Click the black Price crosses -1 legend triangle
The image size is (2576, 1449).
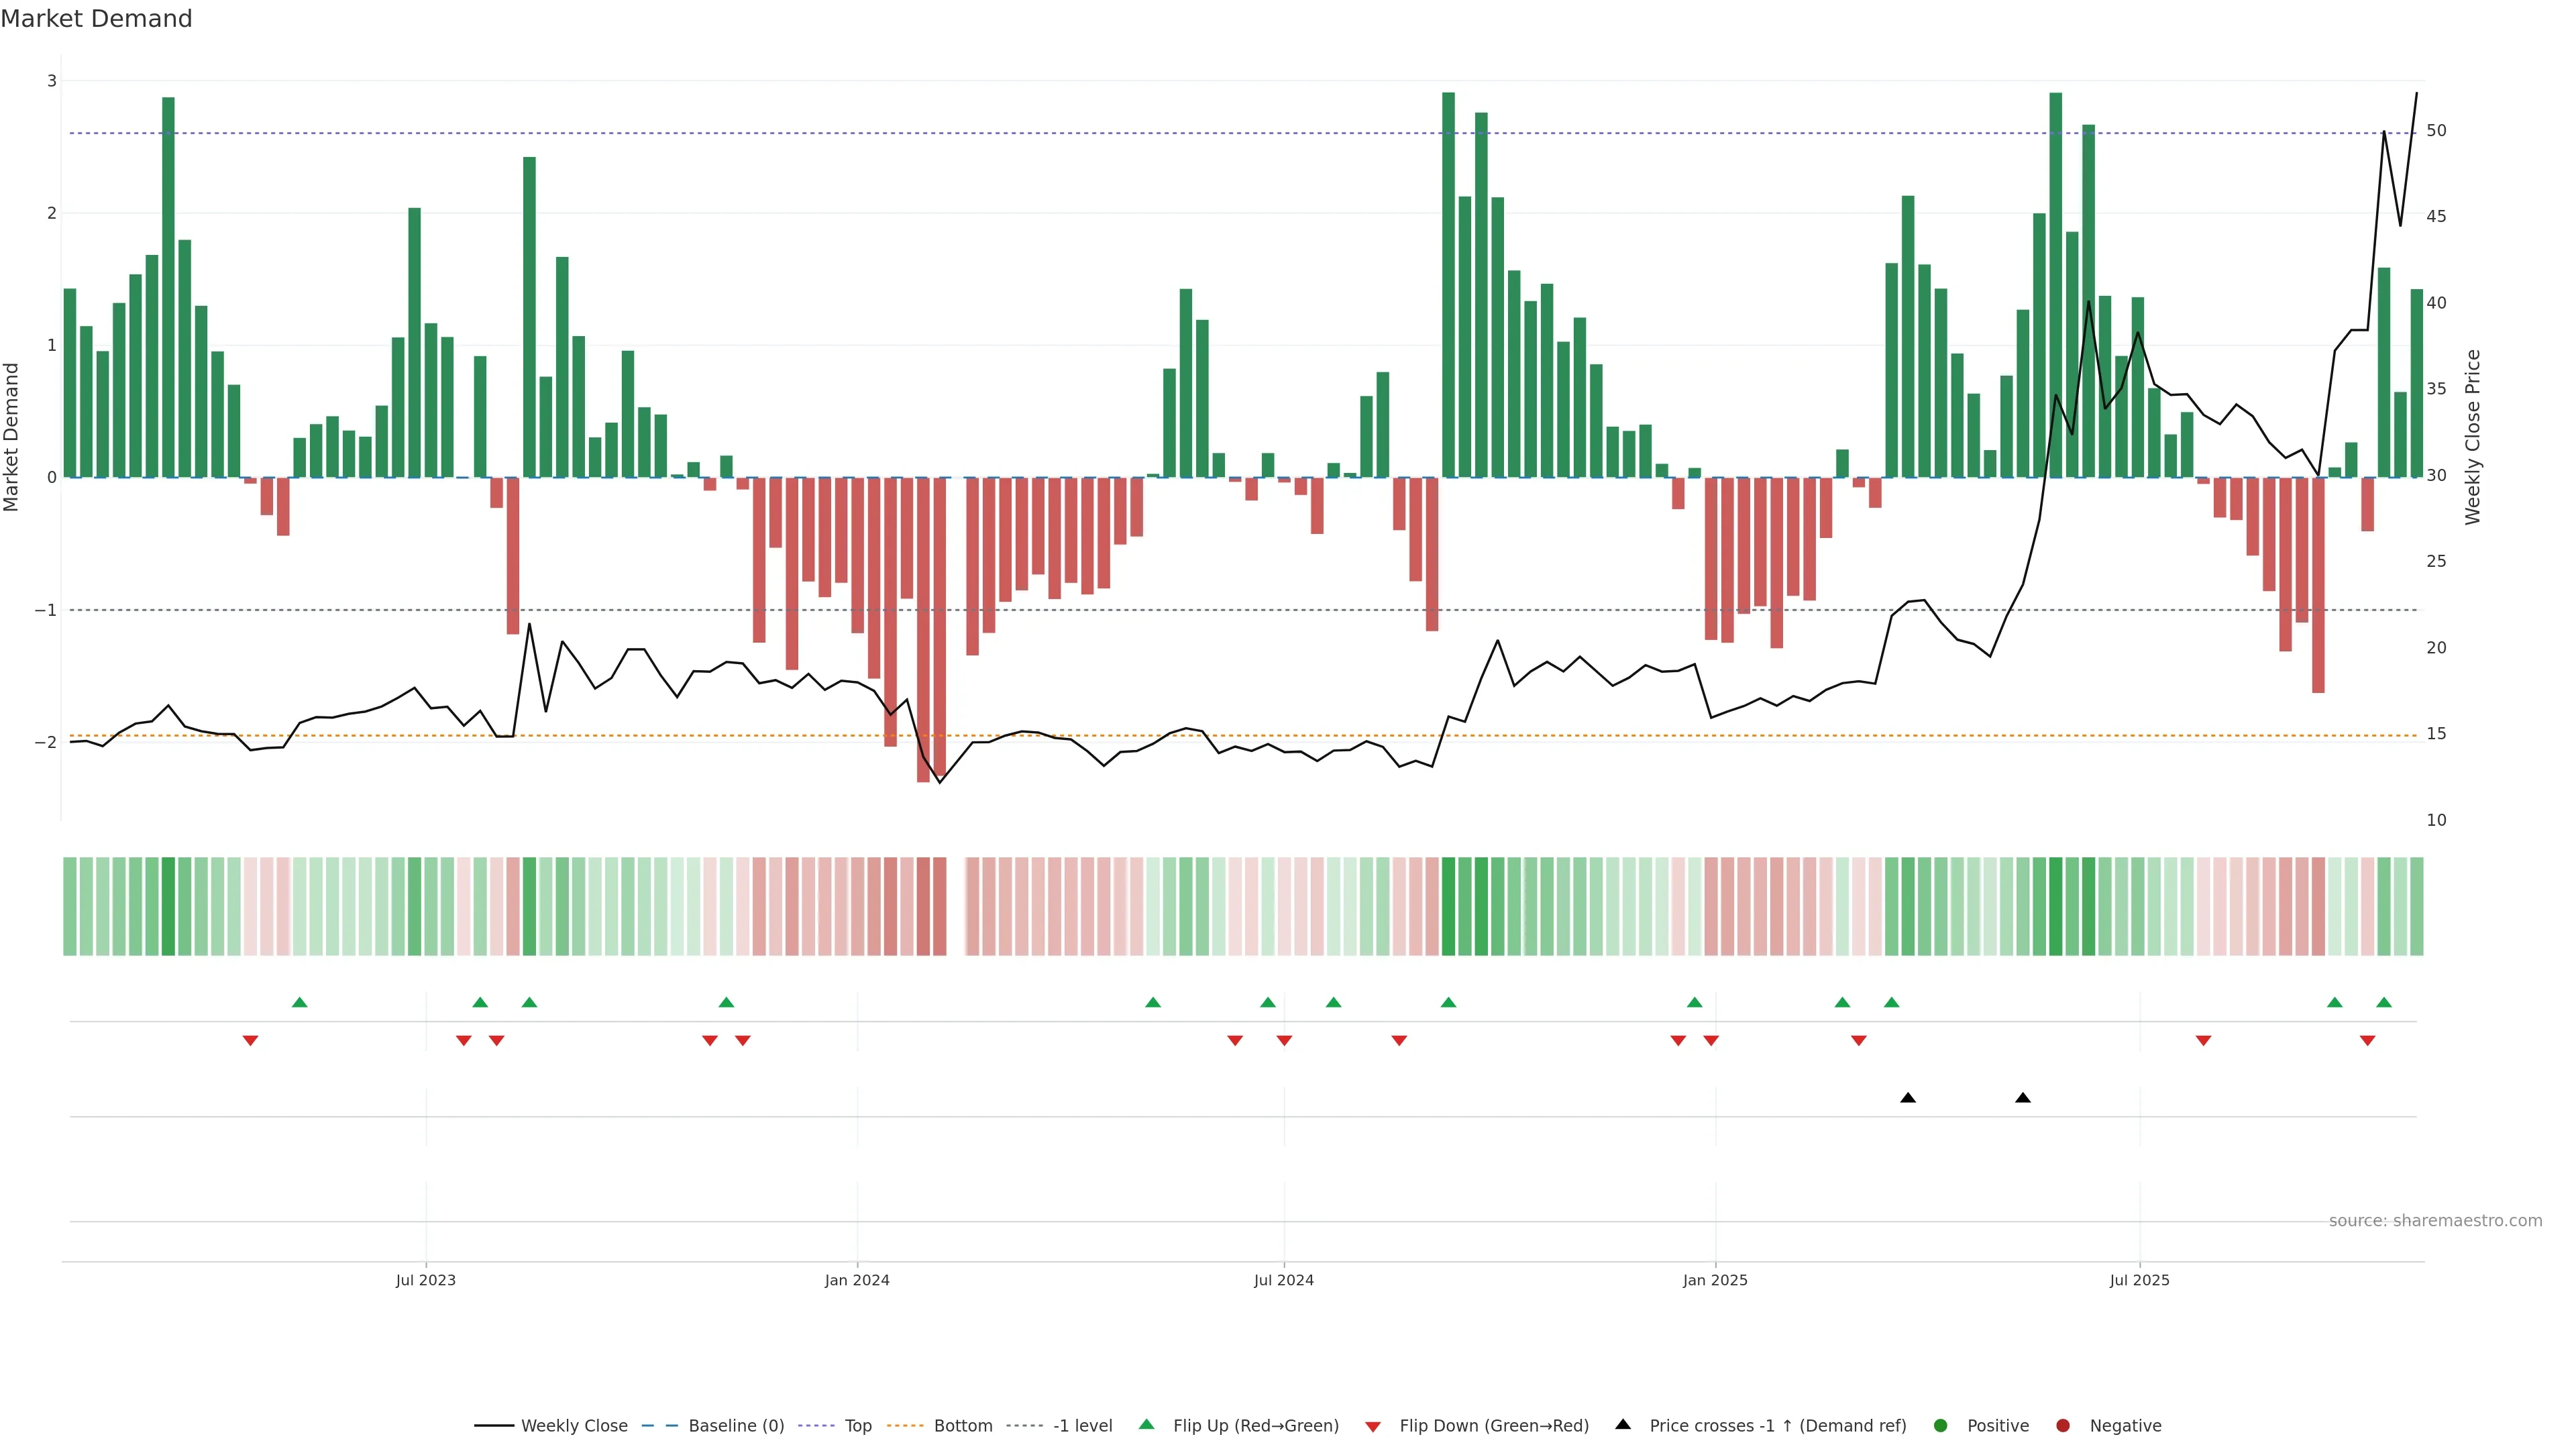[x=1623, y=1424]
